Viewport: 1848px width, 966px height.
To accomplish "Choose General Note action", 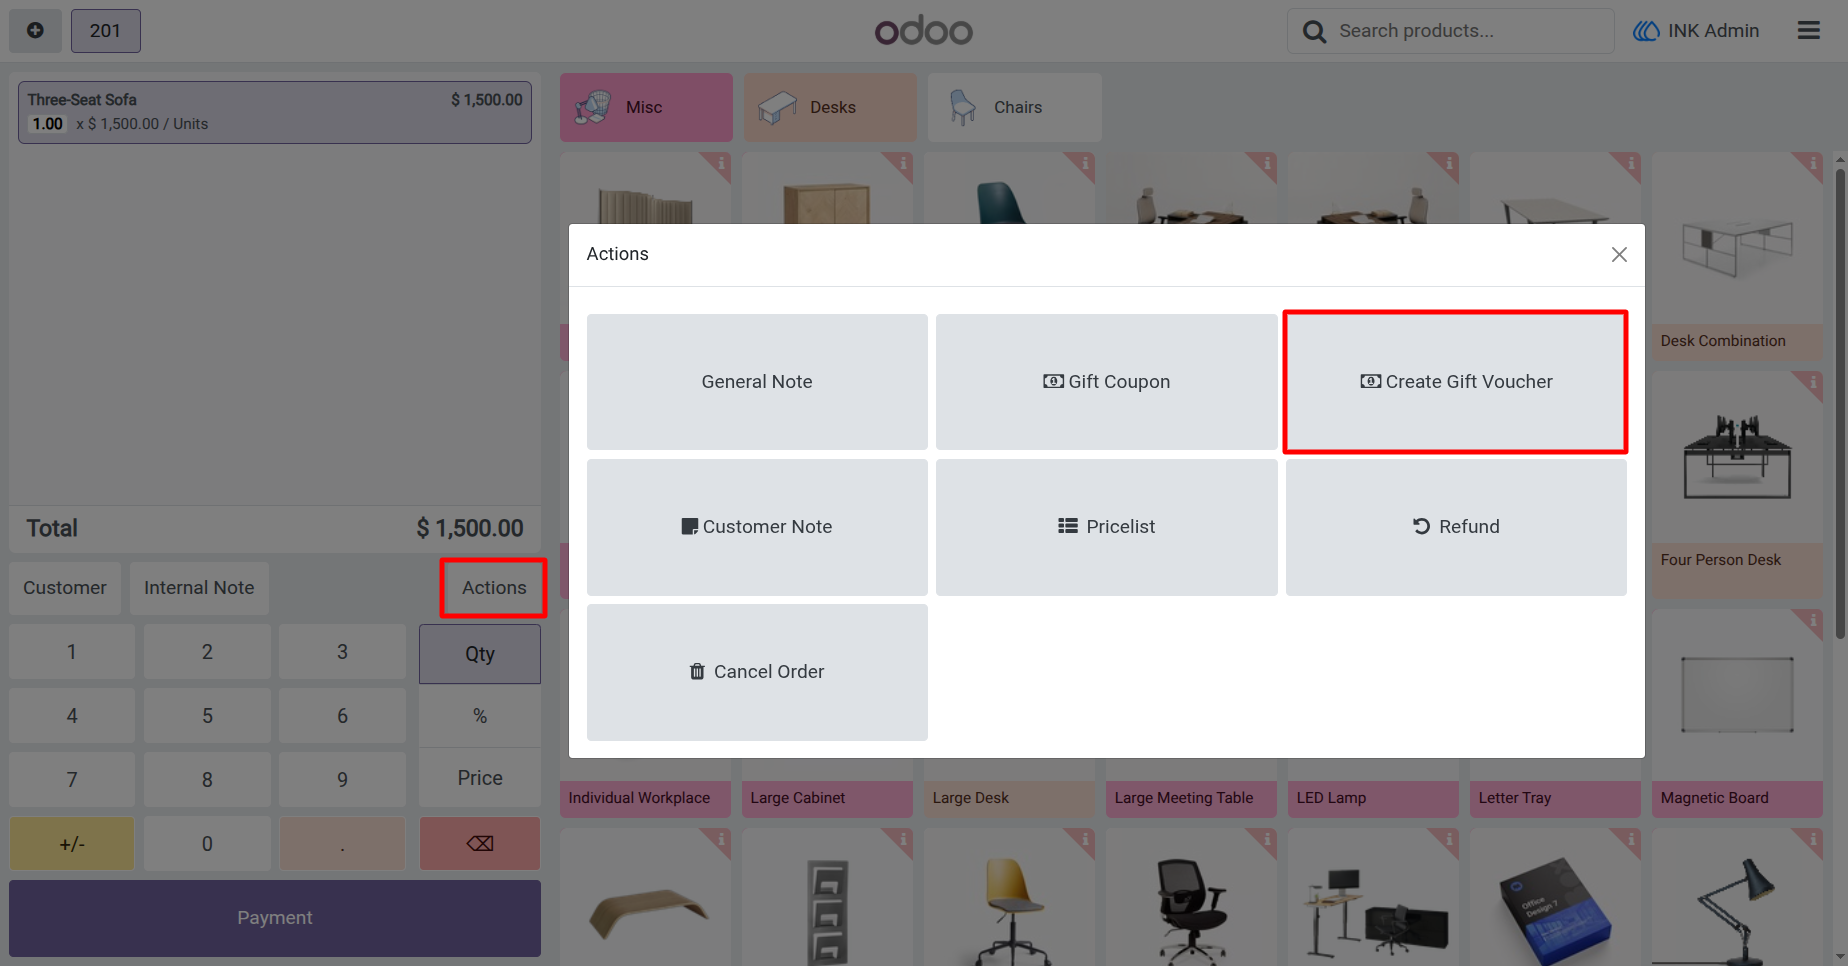I will pos(757,382).
